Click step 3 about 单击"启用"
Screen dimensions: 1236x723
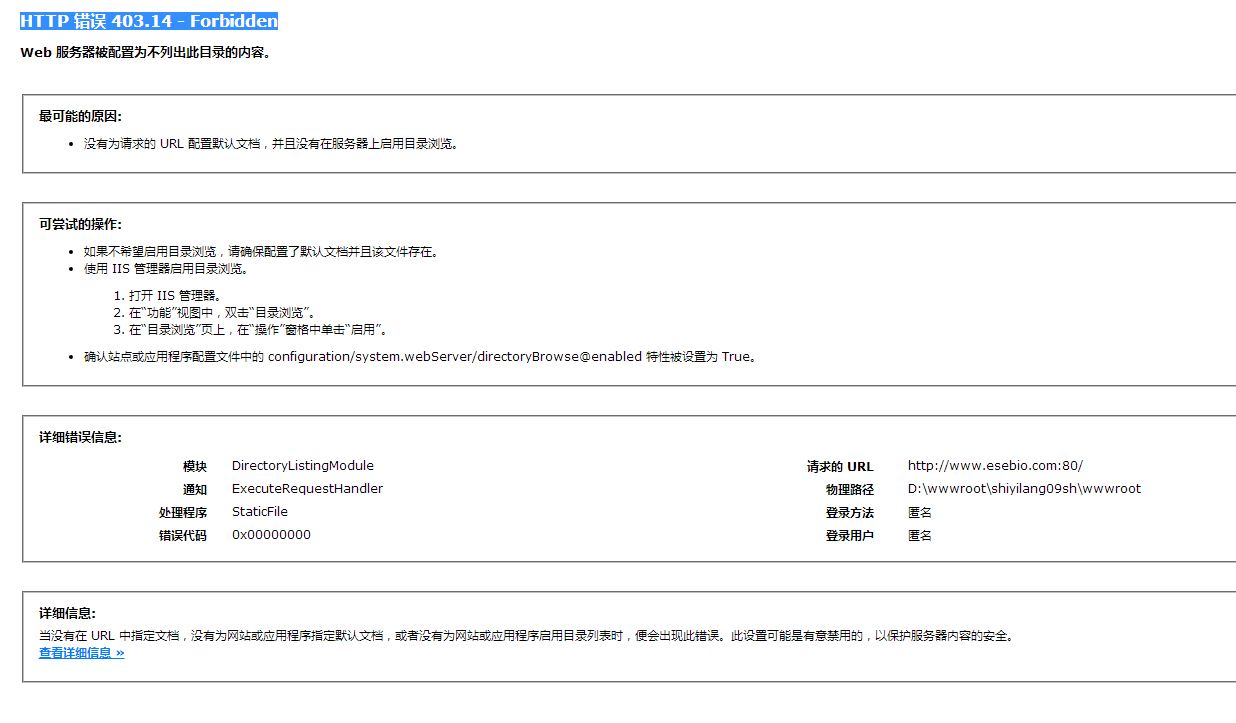[x=255, y=330]
